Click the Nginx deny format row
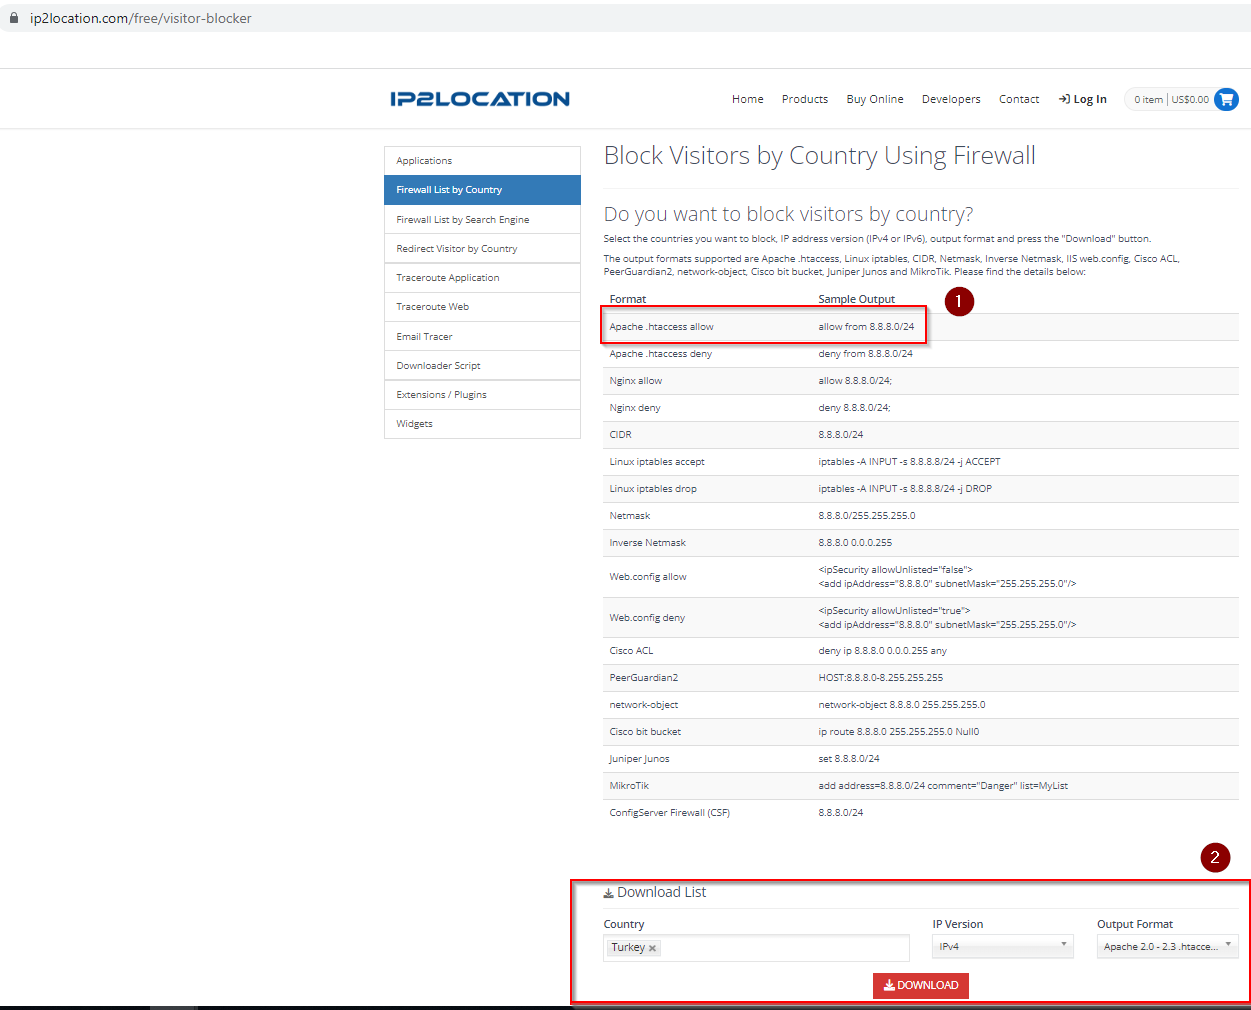Screen dimensions: 1251x1010 (921, 408)
